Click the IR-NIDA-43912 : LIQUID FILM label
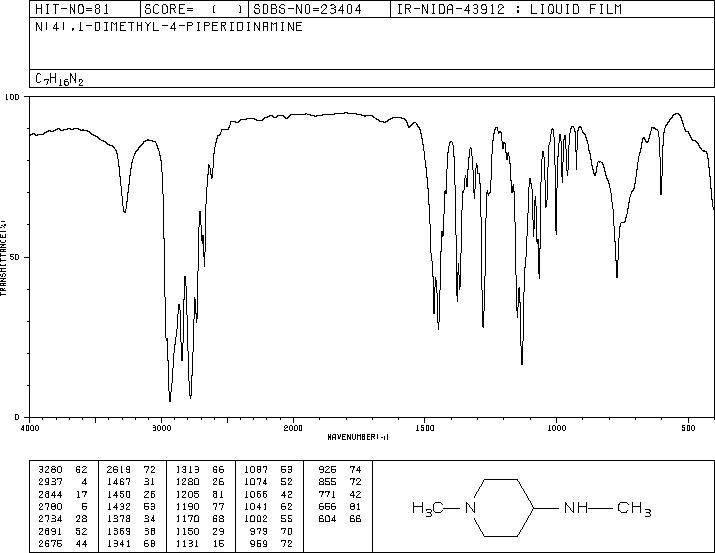The height and width of the screenshot is (553, 715). pos(509,9)
